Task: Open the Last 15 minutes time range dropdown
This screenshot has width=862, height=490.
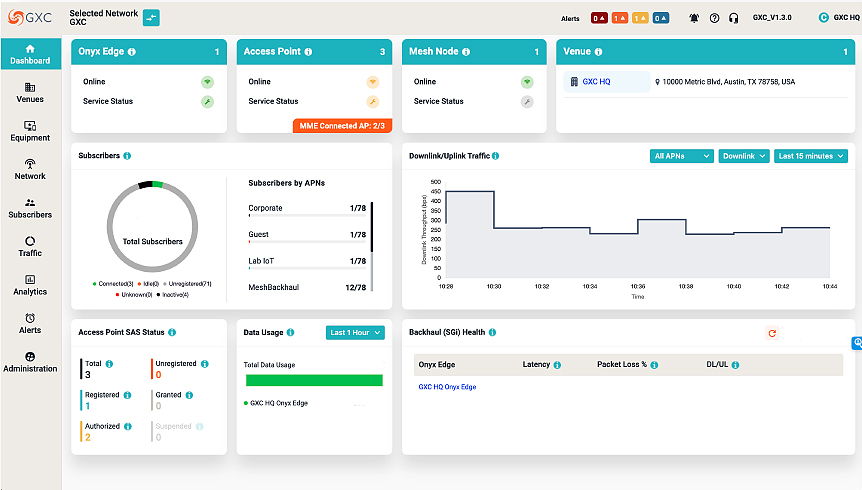Action: tap(811, 156)
